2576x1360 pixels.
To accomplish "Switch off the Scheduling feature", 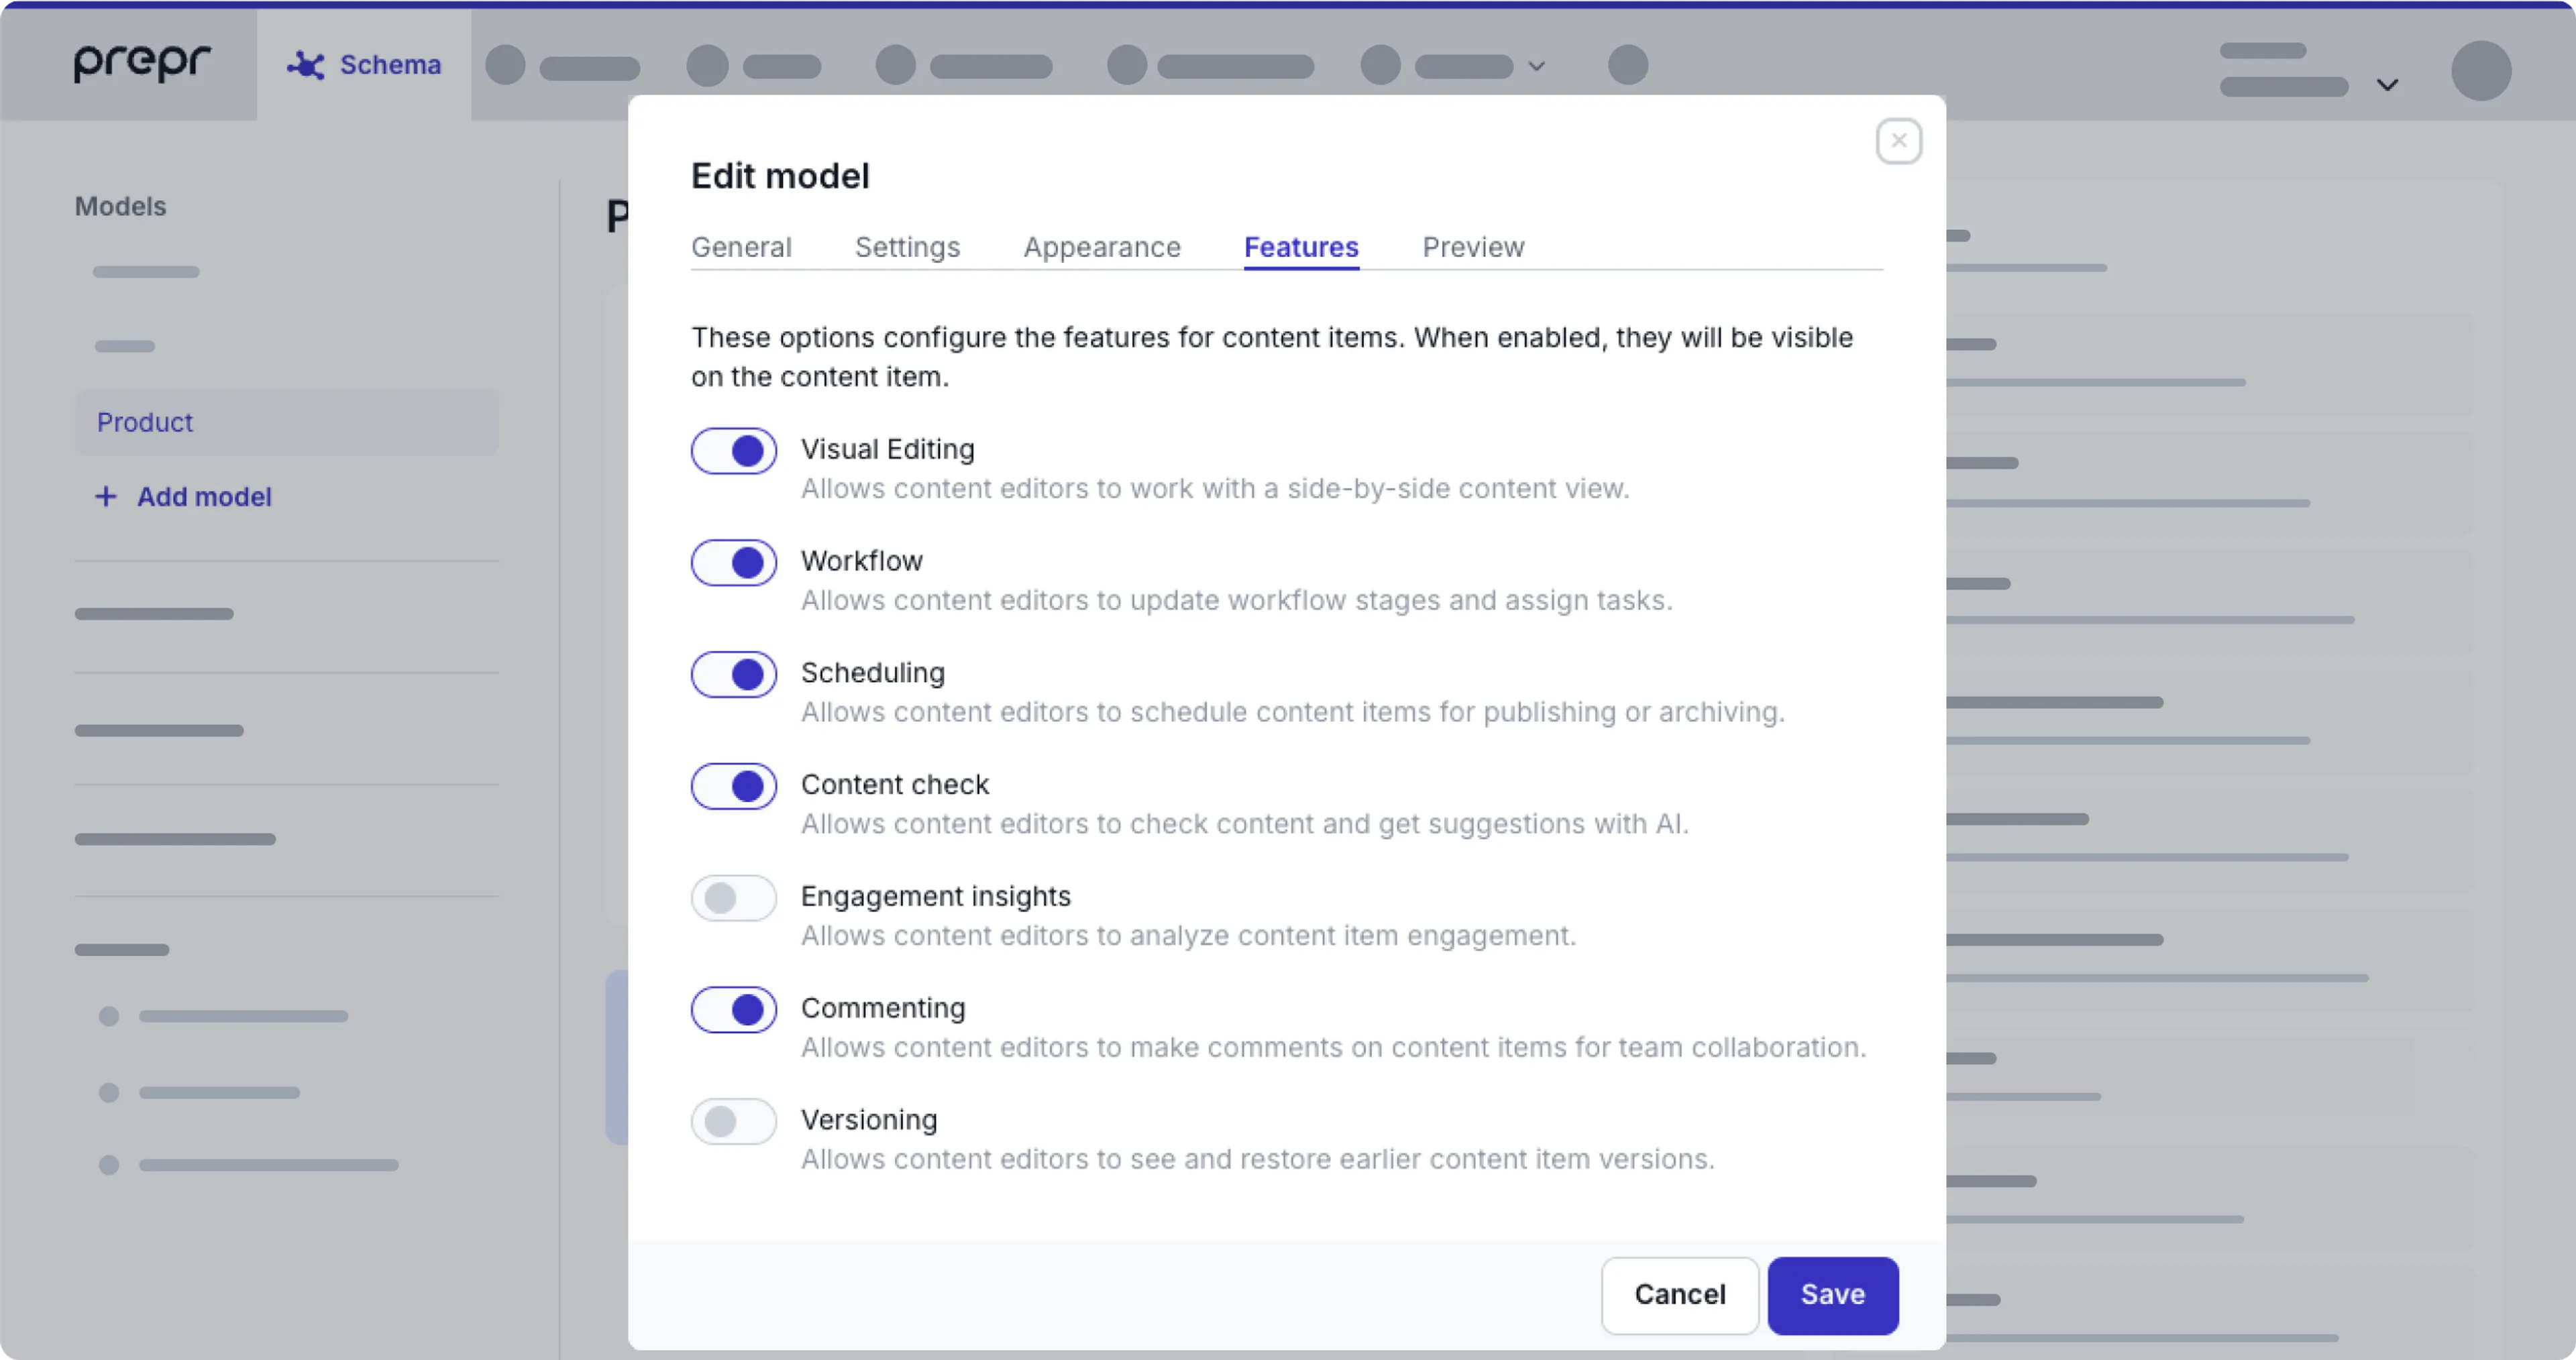I will click(x=734, y=675).
